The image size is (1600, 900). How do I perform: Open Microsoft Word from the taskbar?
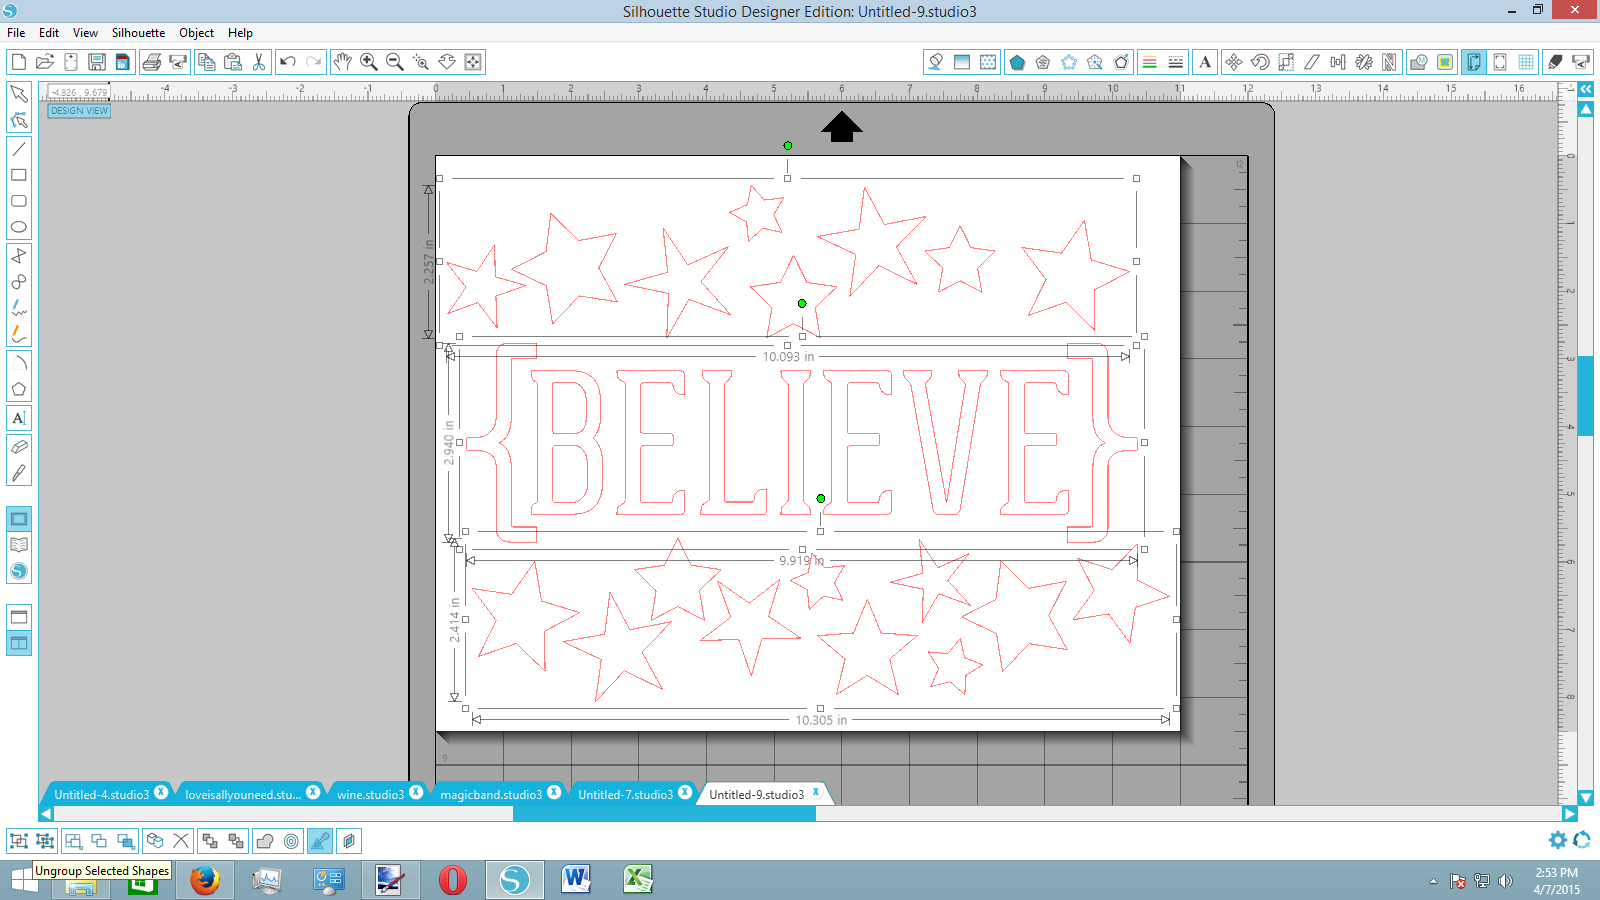click(576, 880)
